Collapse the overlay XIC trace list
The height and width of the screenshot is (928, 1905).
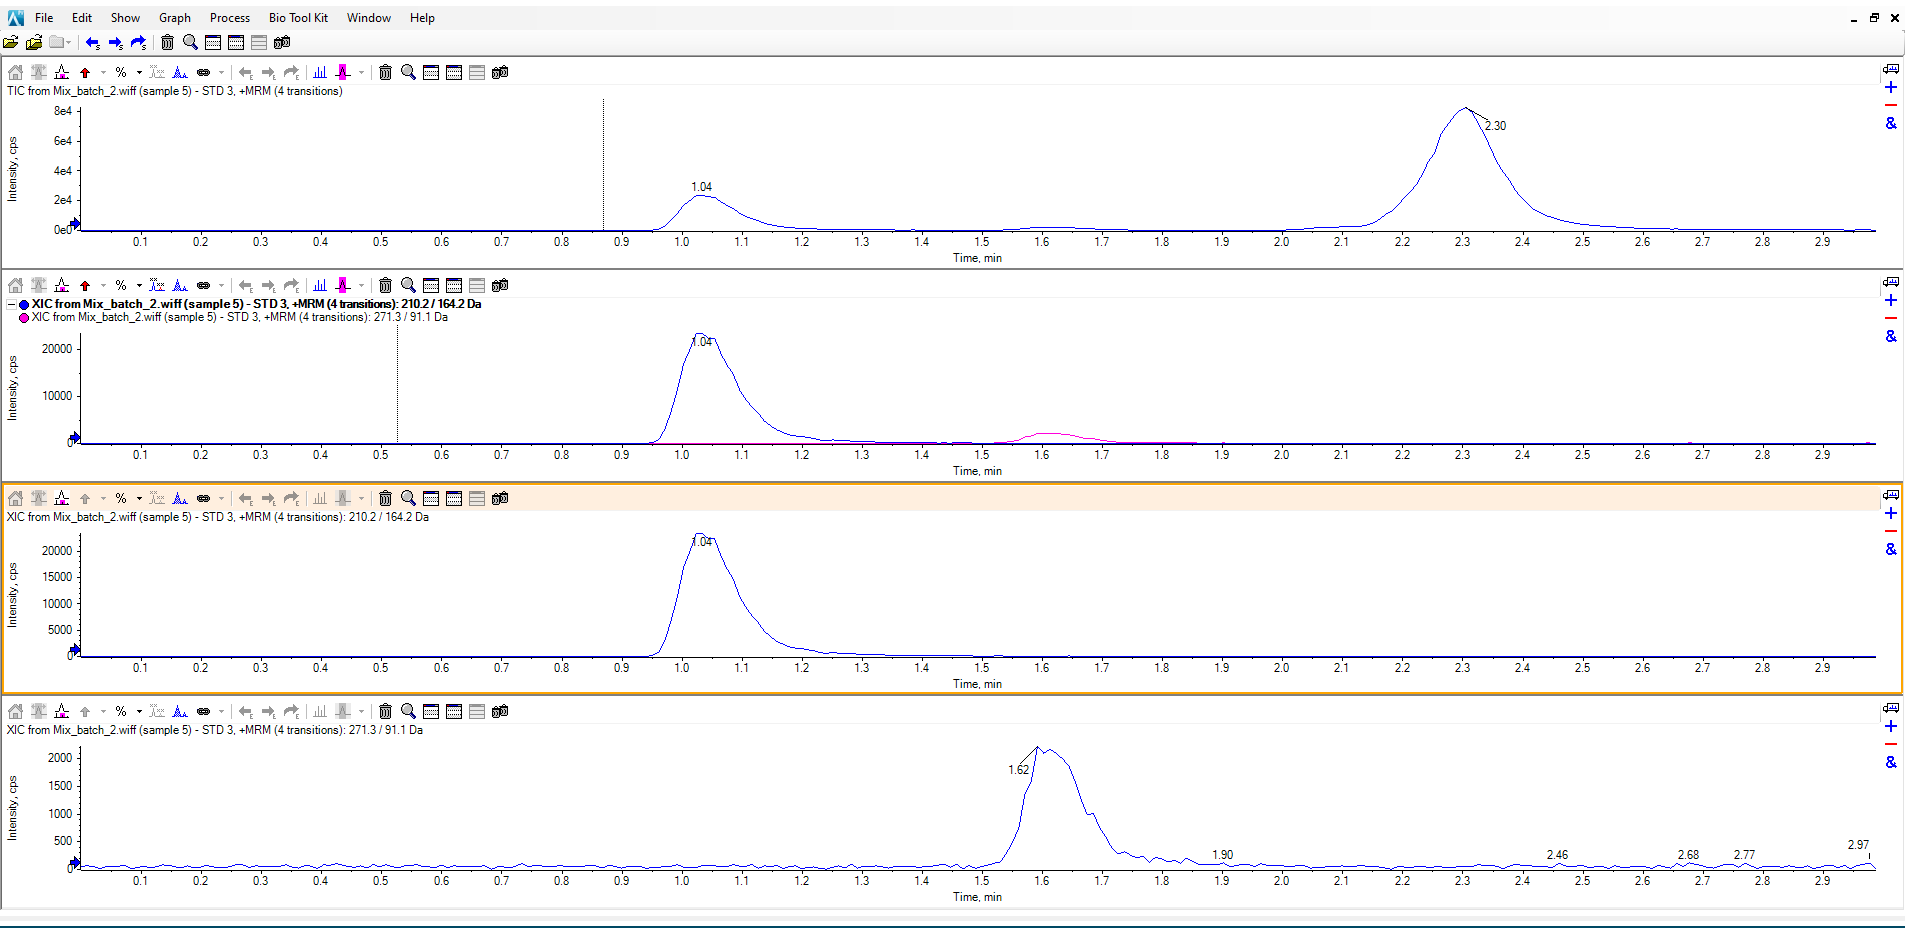coord(11,304)
